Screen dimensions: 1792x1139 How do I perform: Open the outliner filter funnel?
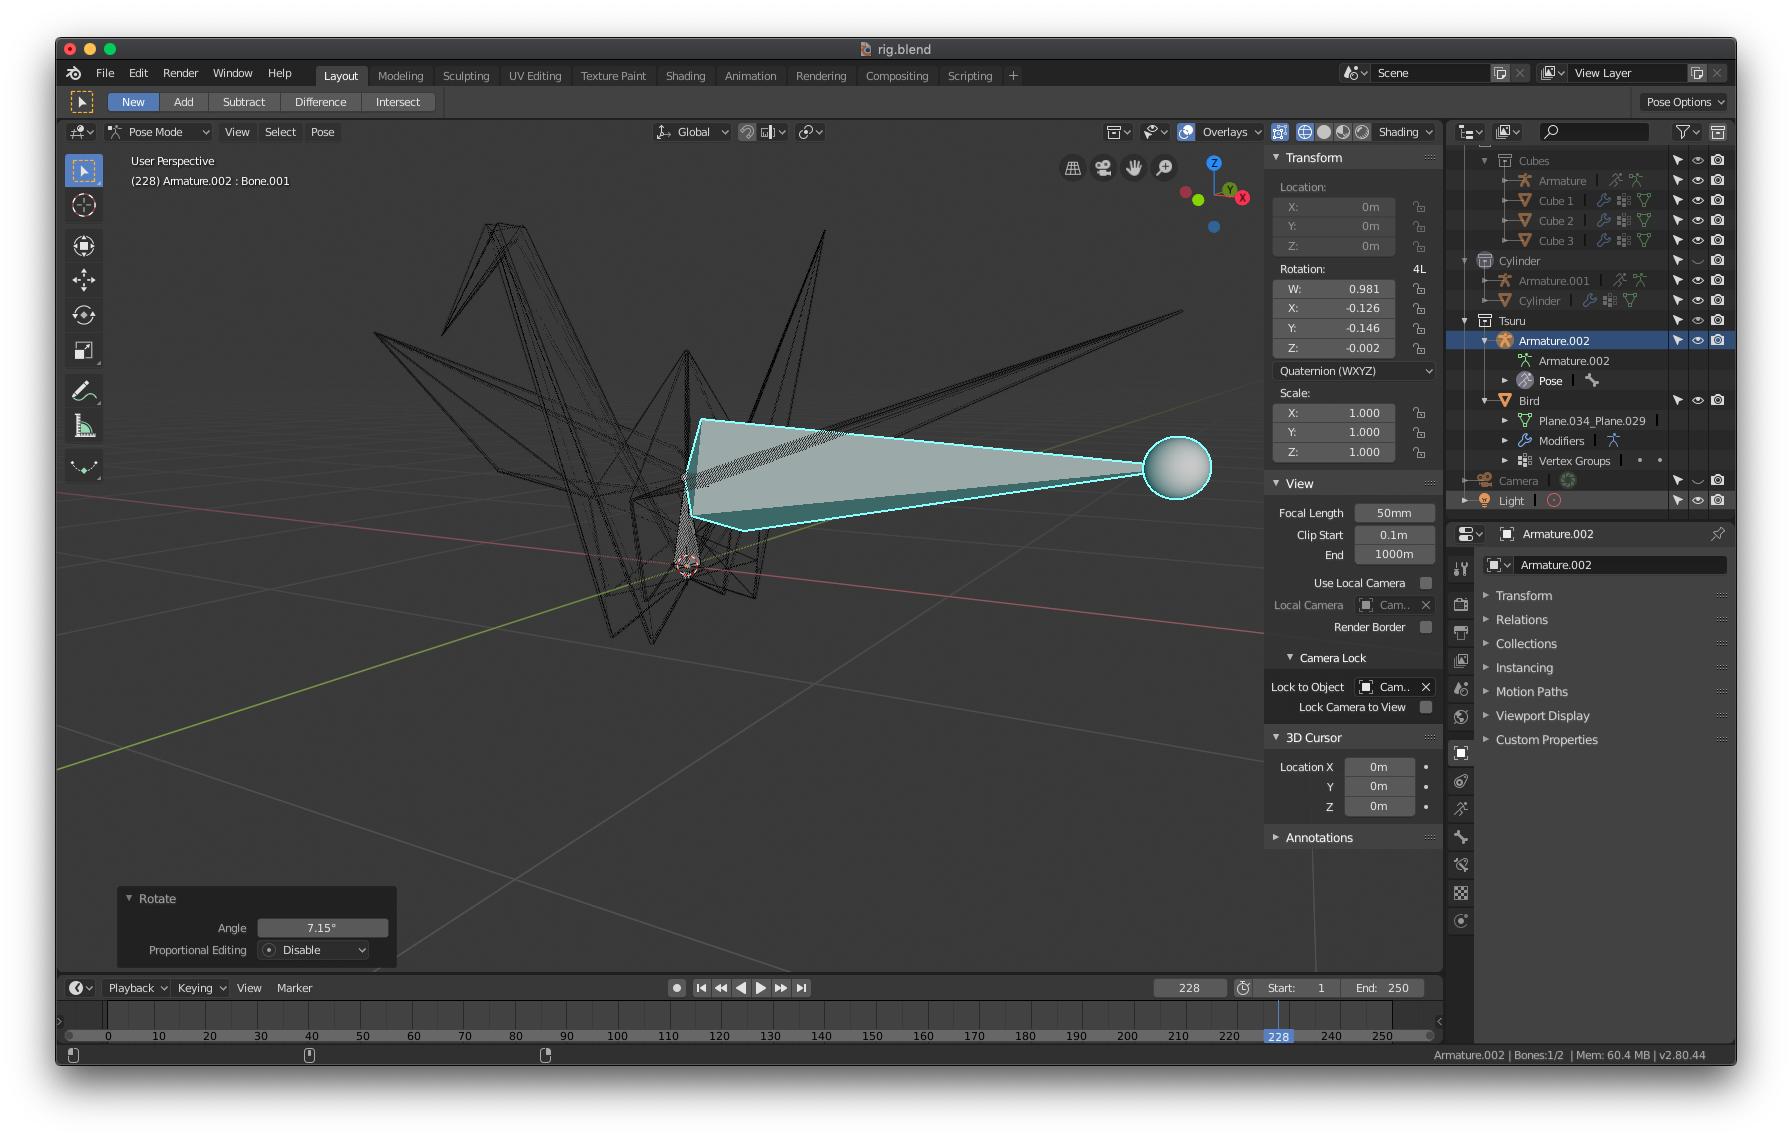1687,132
